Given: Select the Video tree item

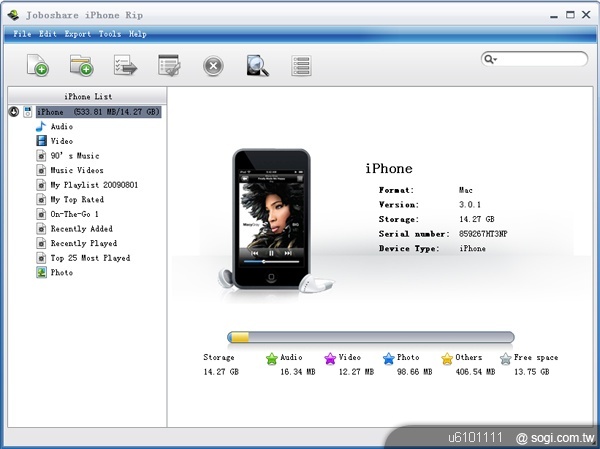Looking at the screenshot, I should tap(62, 141).
